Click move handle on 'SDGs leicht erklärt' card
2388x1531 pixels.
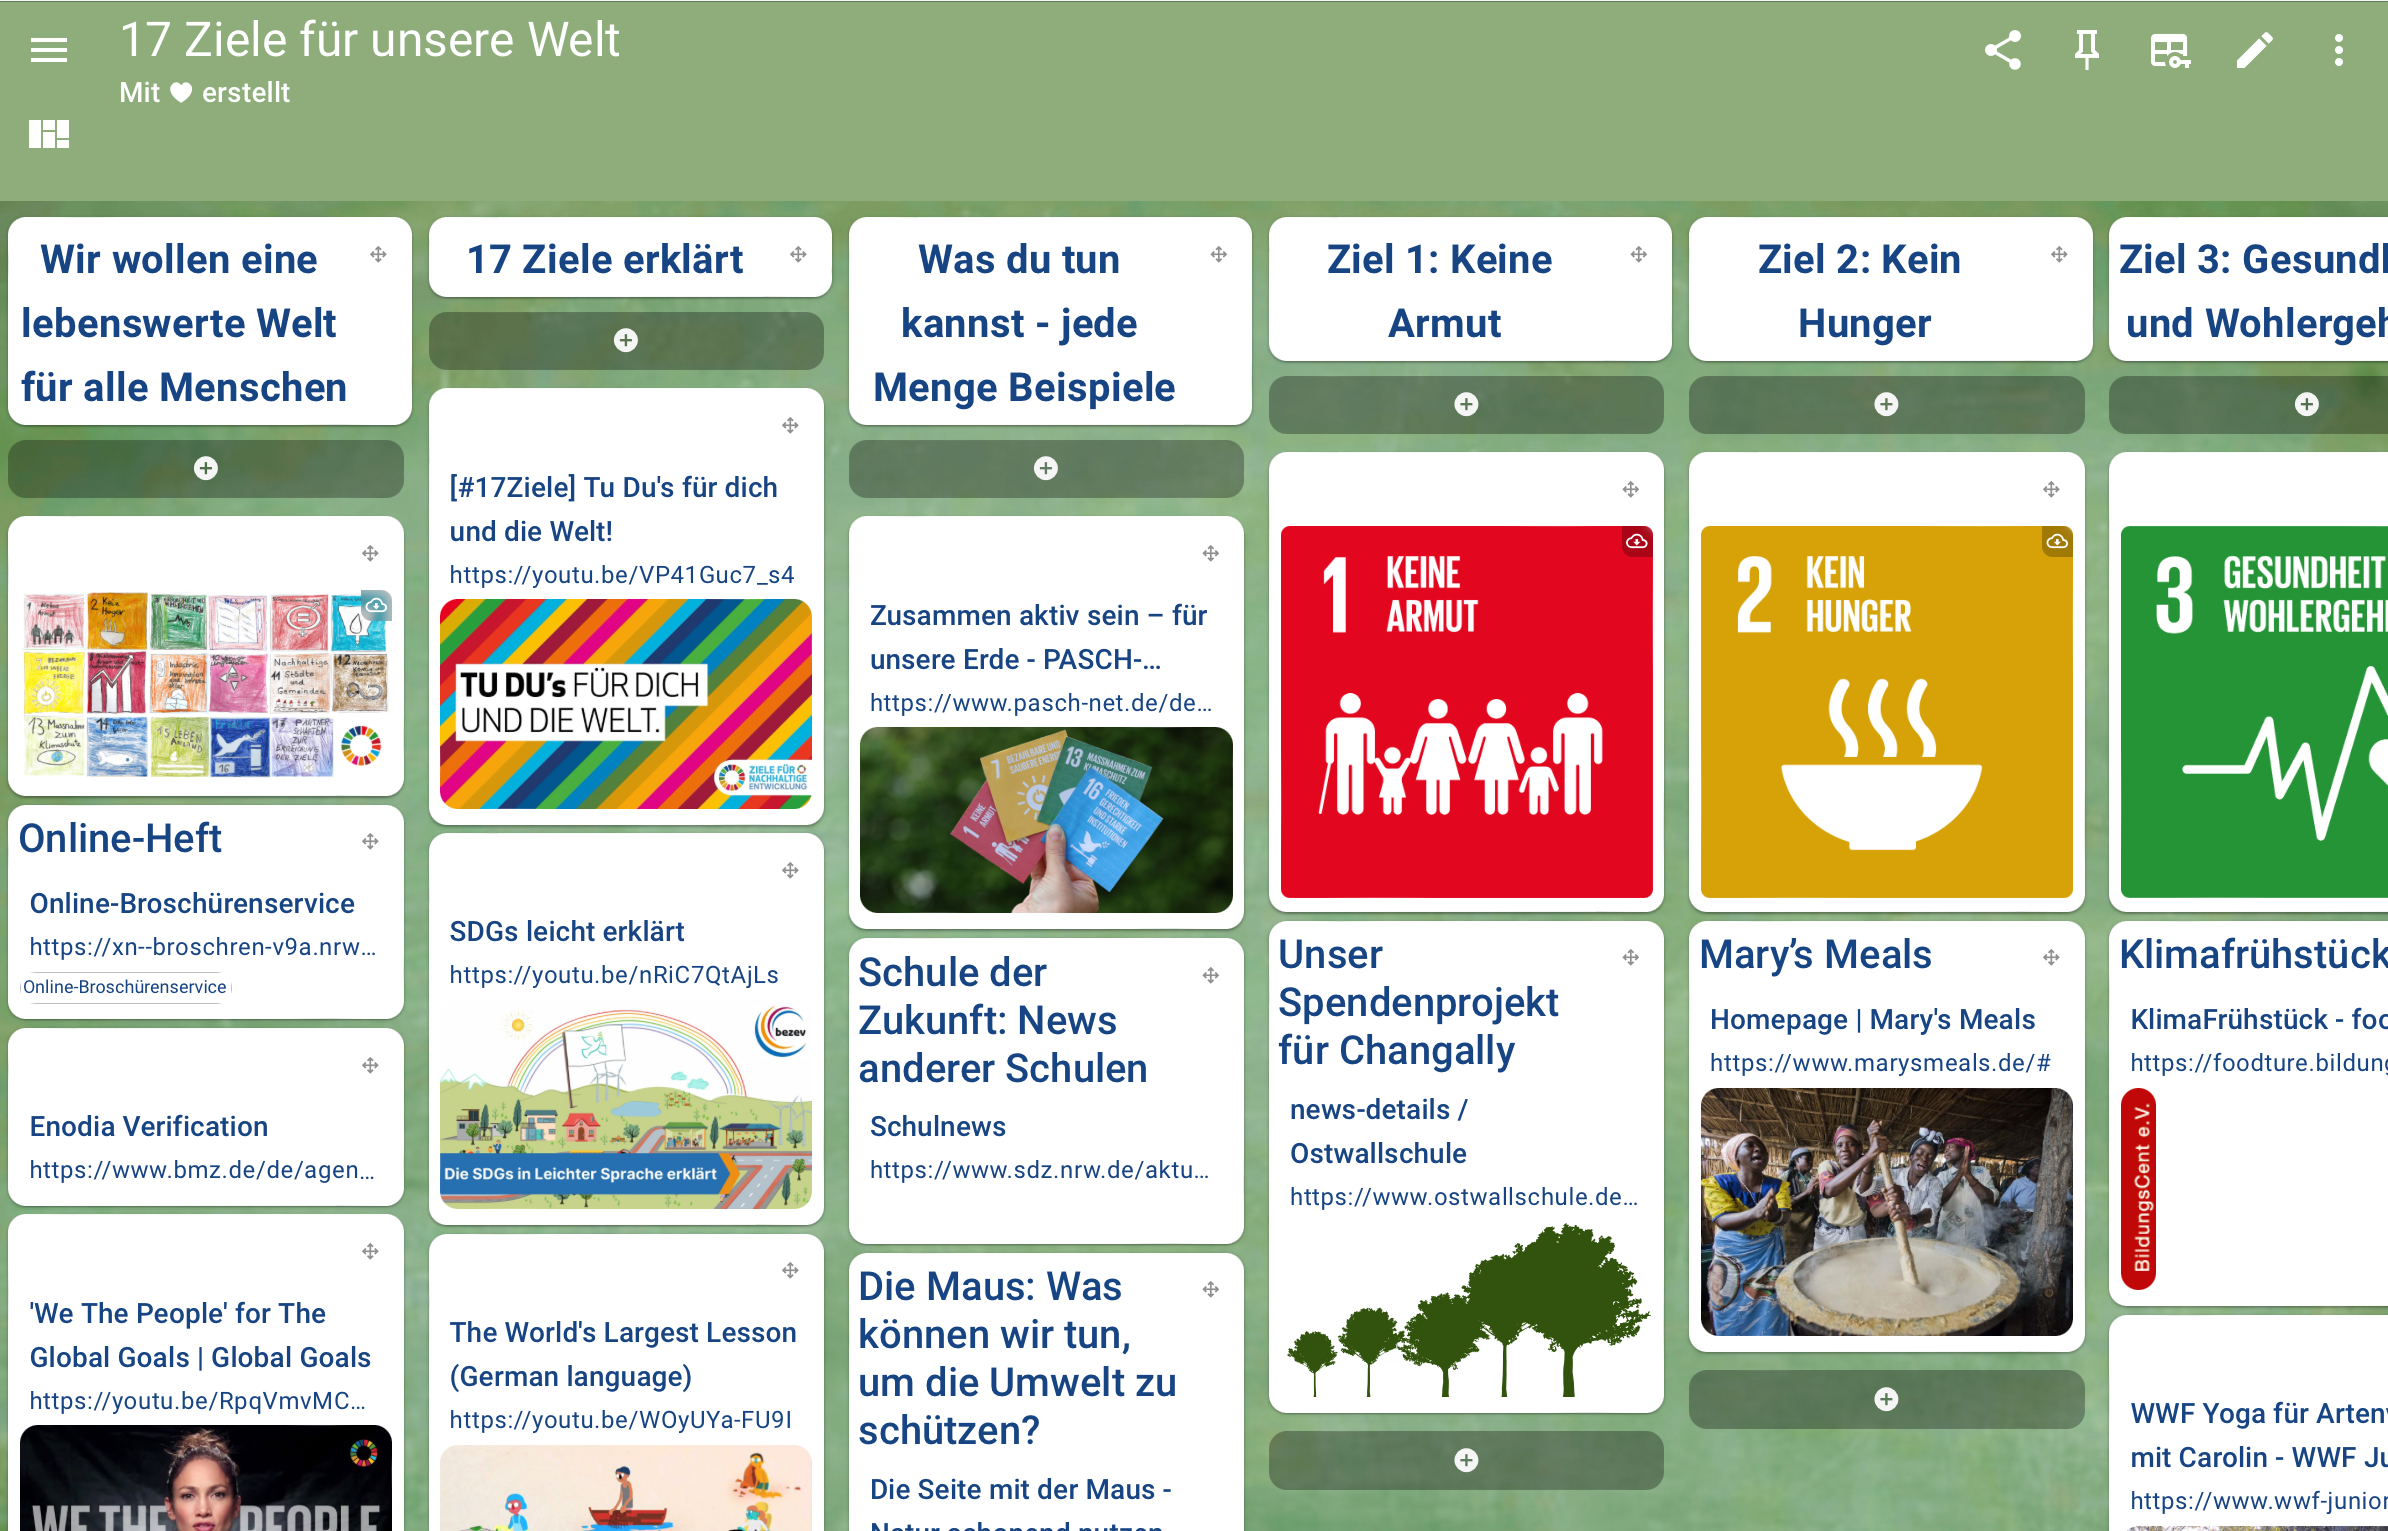point(790,870)
